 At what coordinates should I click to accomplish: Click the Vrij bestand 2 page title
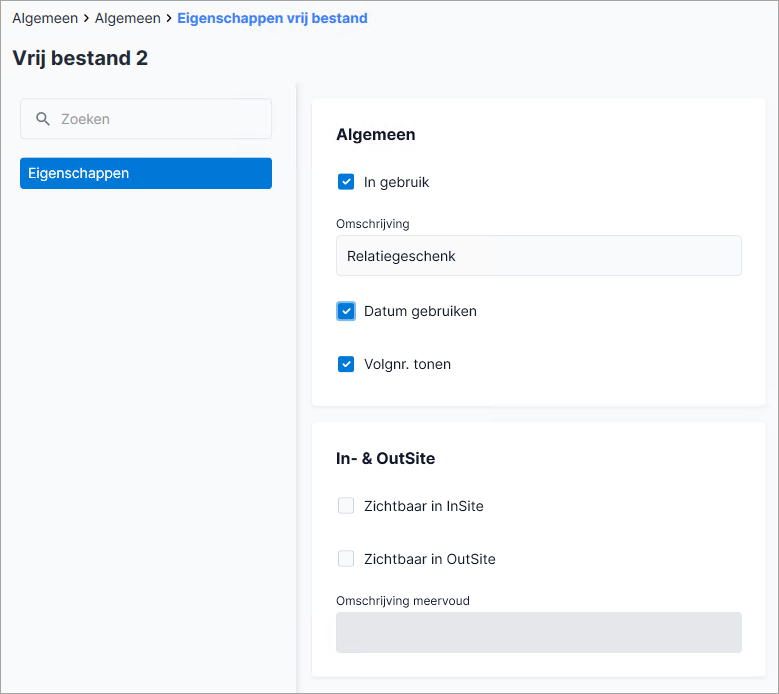pyautogui.click(x=80, y=58)
